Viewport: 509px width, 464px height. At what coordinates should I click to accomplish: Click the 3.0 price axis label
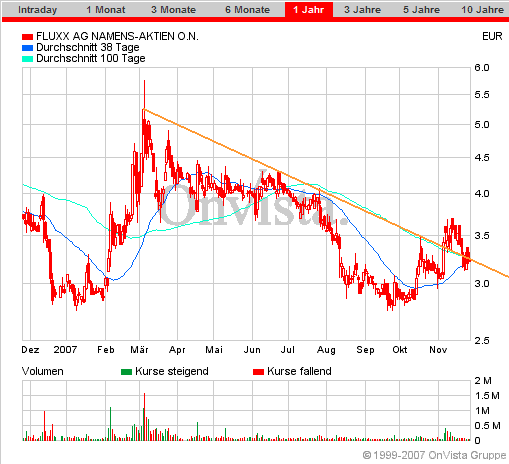pyautogui.click(x=482, y=284)
